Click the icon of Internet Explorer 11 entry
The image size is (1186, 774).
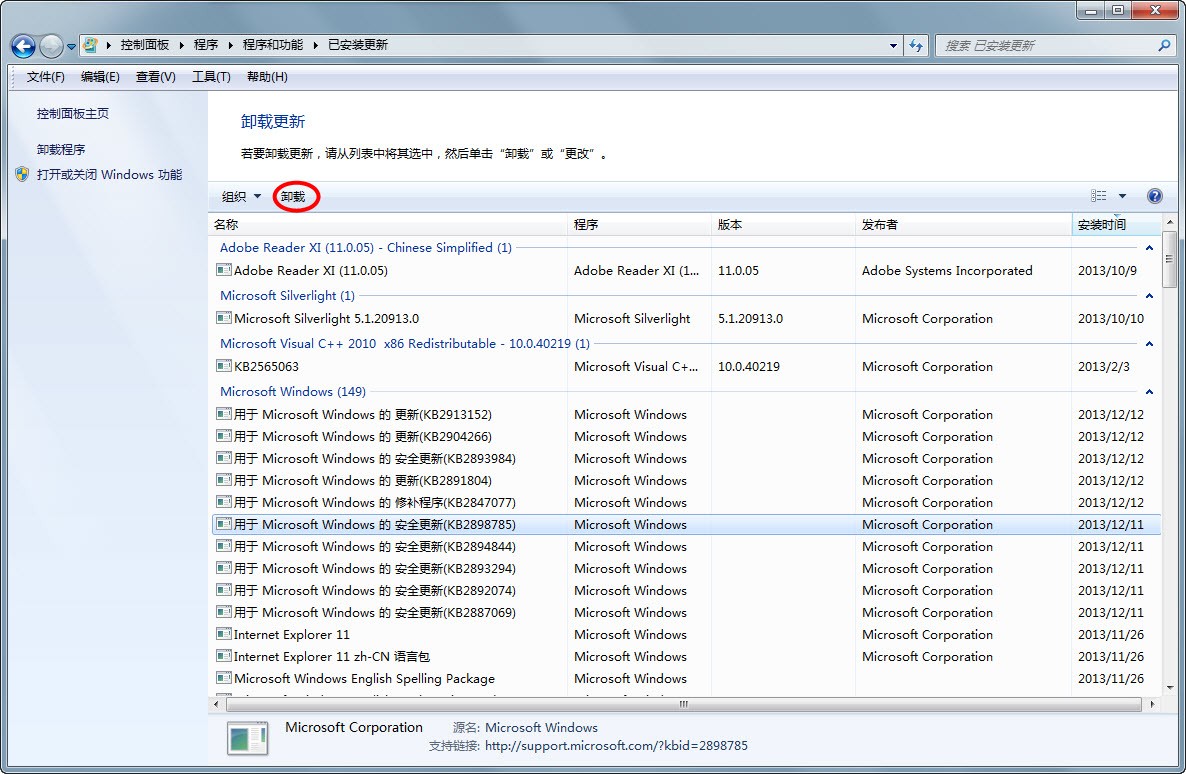coord(224,634)
